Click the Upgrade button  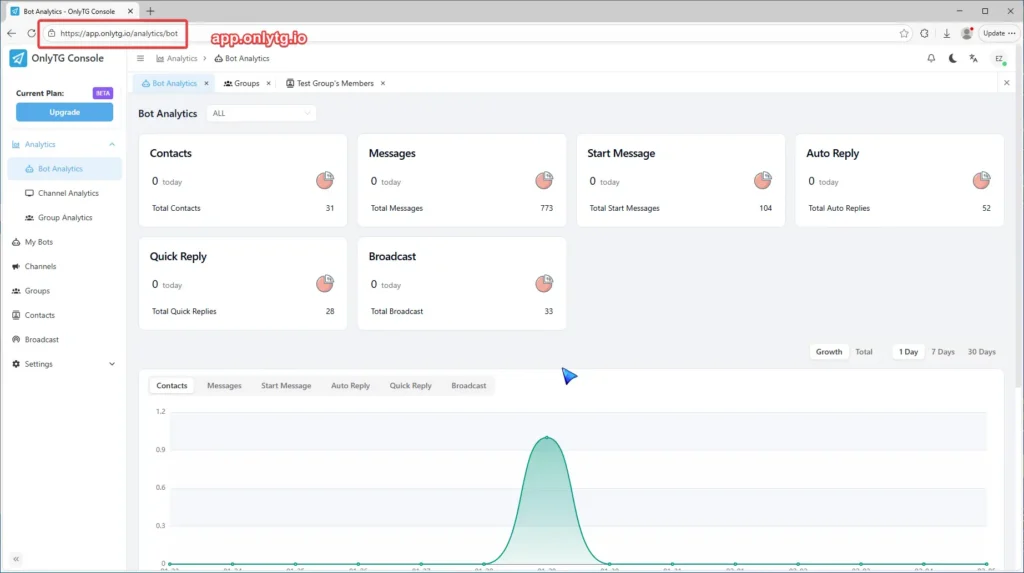tap(64, 112)
